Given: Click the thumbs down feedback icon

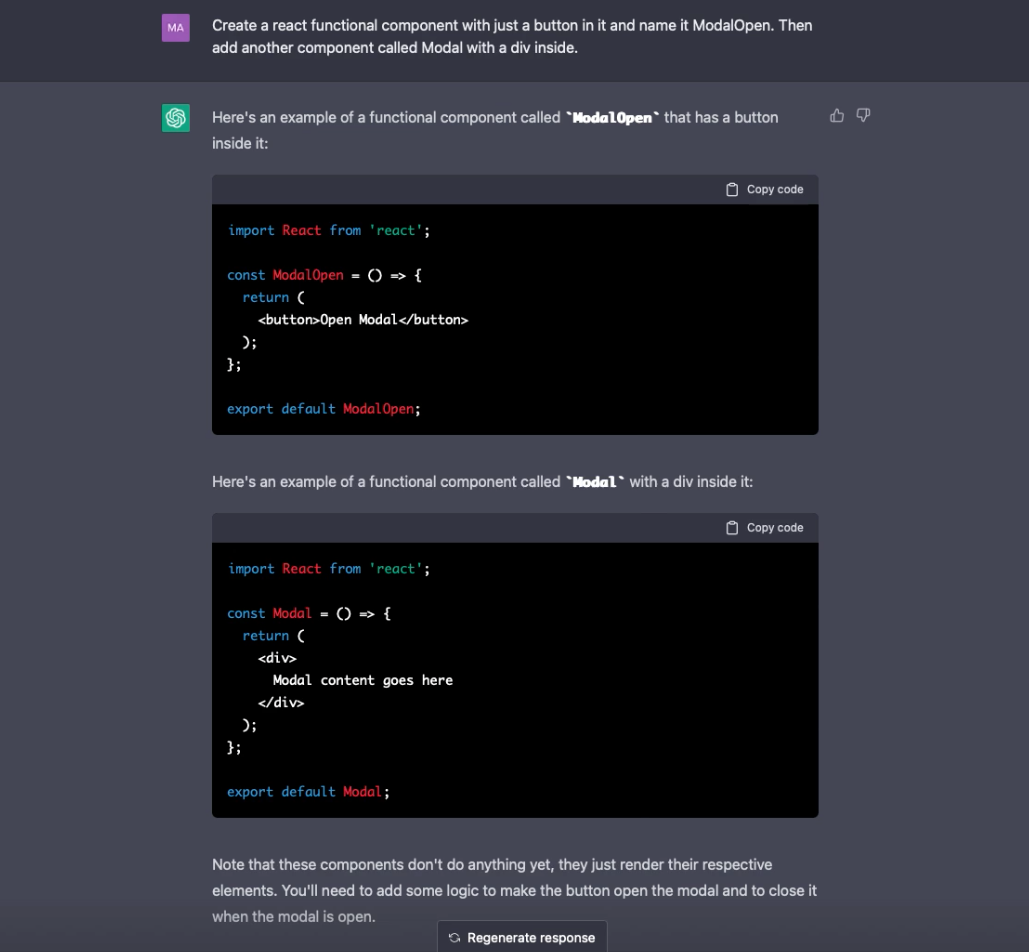Looking at the screenshot, I should point(862,115).
